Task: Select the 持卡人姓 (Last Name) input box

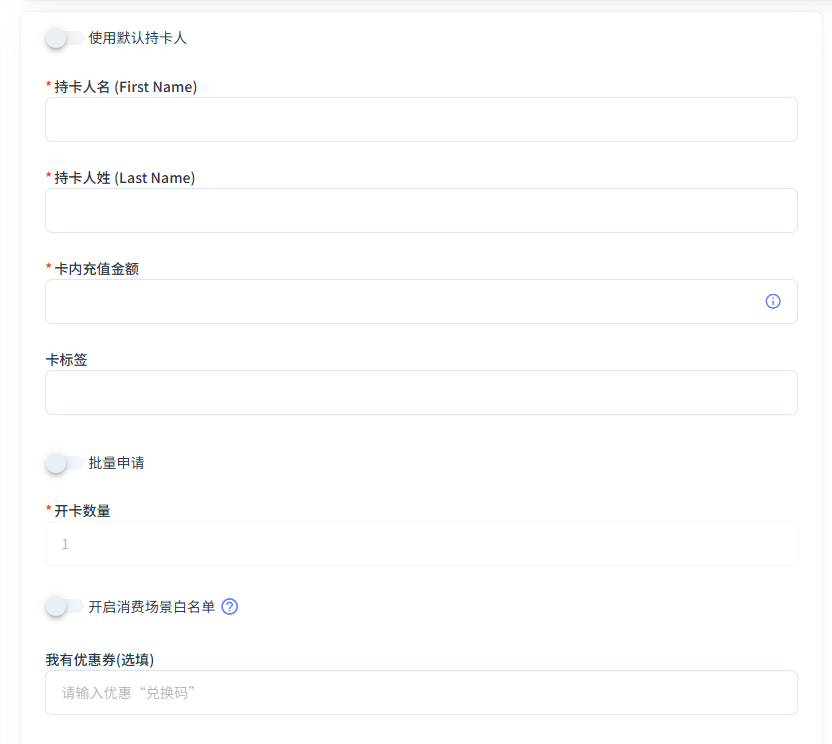Action: click(421, 210)
